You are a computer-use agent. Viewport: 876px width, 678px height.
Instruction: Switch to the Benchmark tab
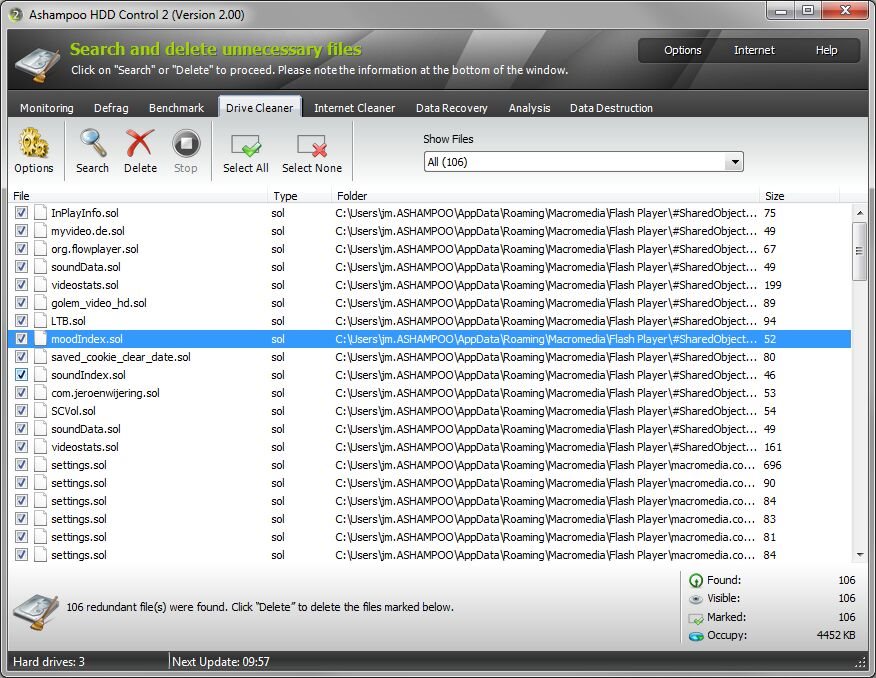coord(177,108)
